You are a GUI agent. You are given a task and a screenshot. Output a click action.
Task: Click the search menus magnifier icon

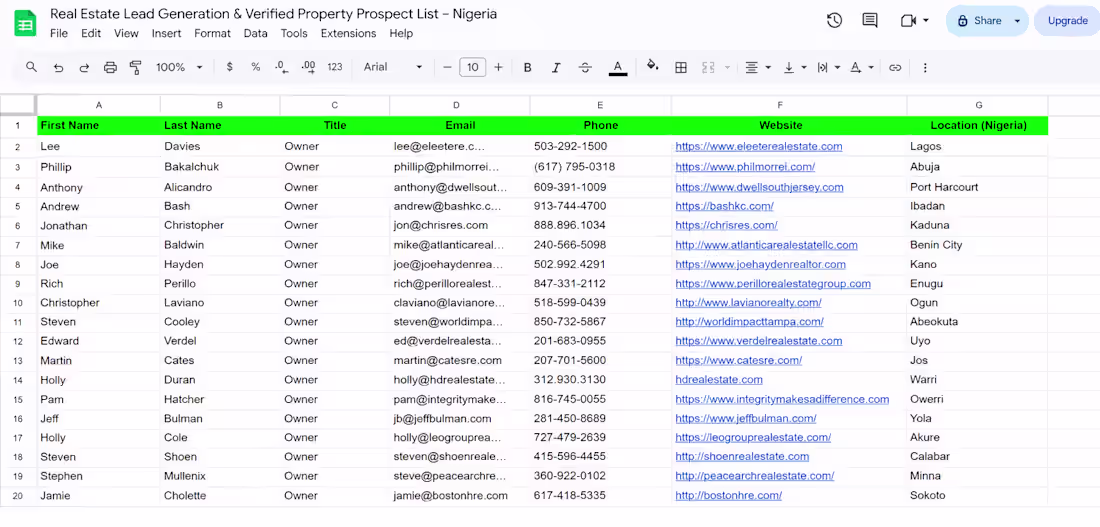(x=32, y=67)
